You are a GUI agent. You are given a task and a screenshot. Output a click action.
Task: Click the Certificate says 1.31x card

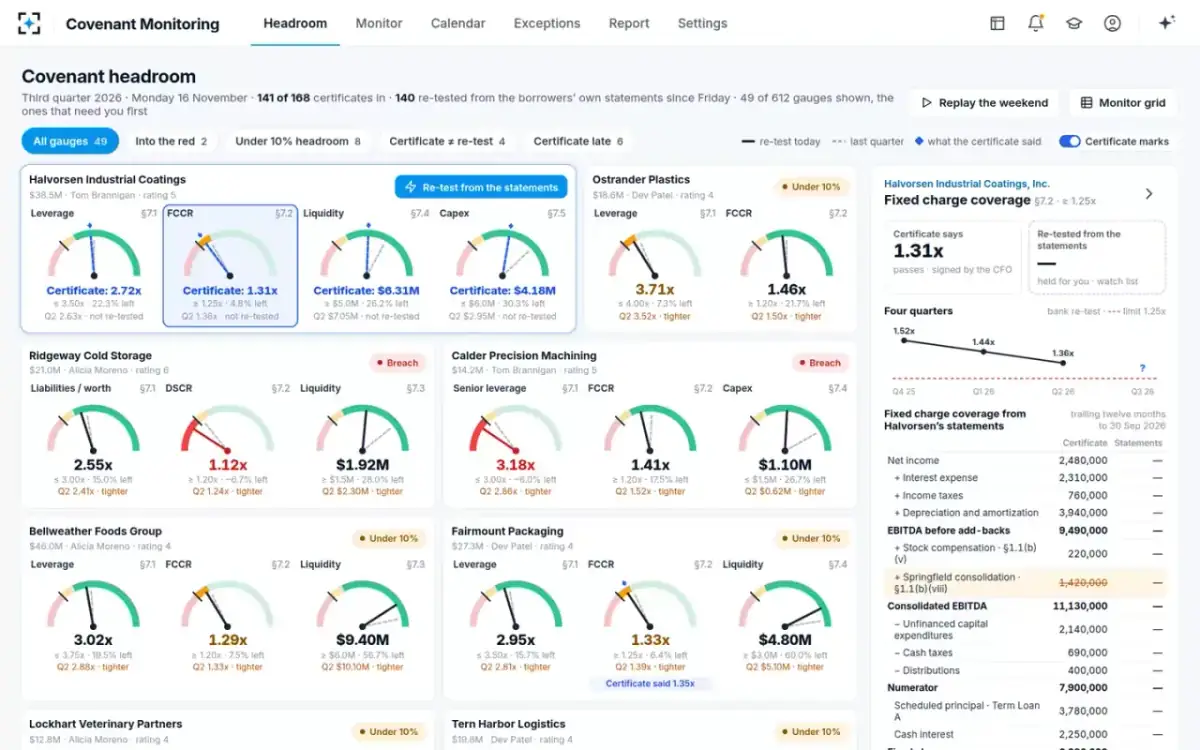(953, 257)
